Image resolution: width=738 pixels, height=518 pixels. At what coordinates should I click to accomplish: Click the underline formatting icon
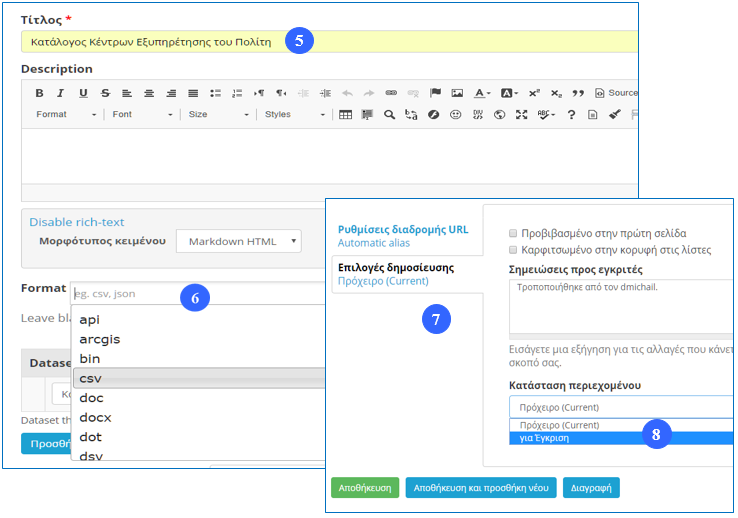[83, 93]
